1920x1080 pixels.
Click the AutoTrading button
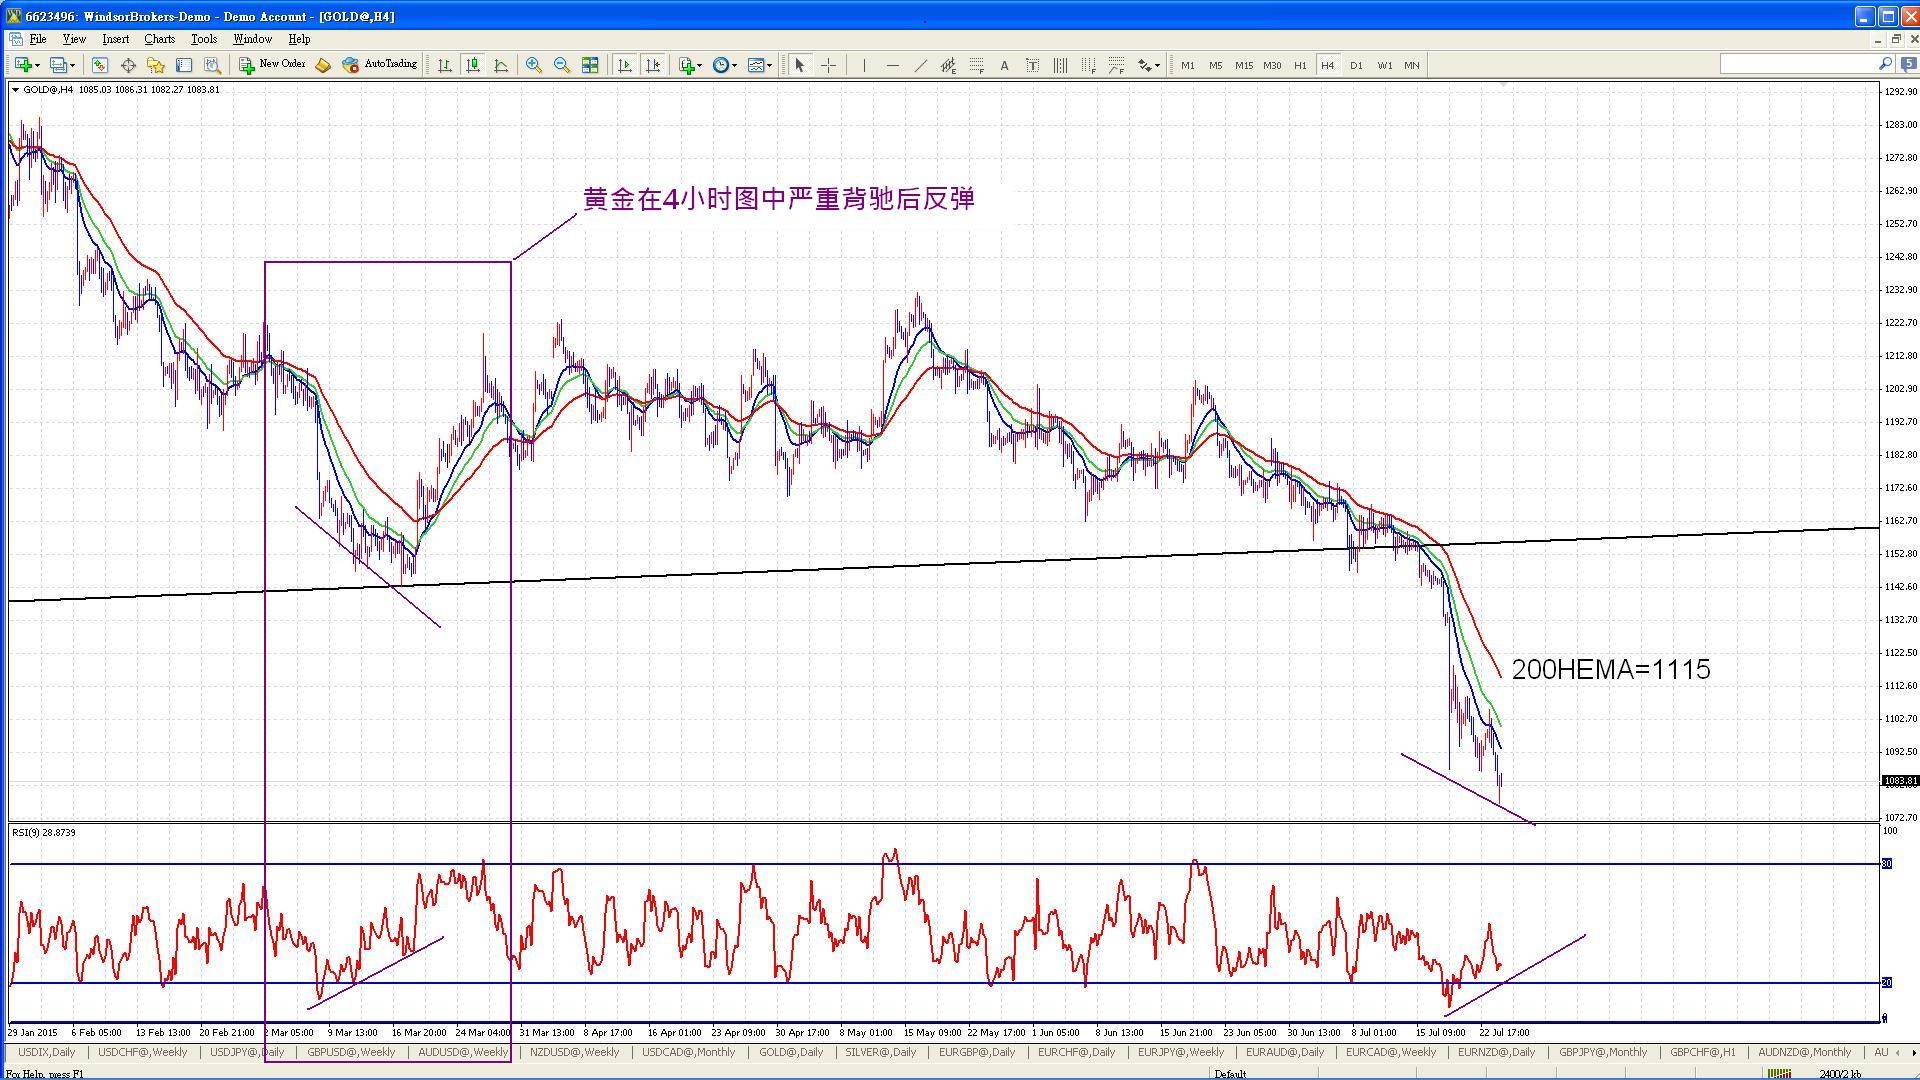[379, 65]
